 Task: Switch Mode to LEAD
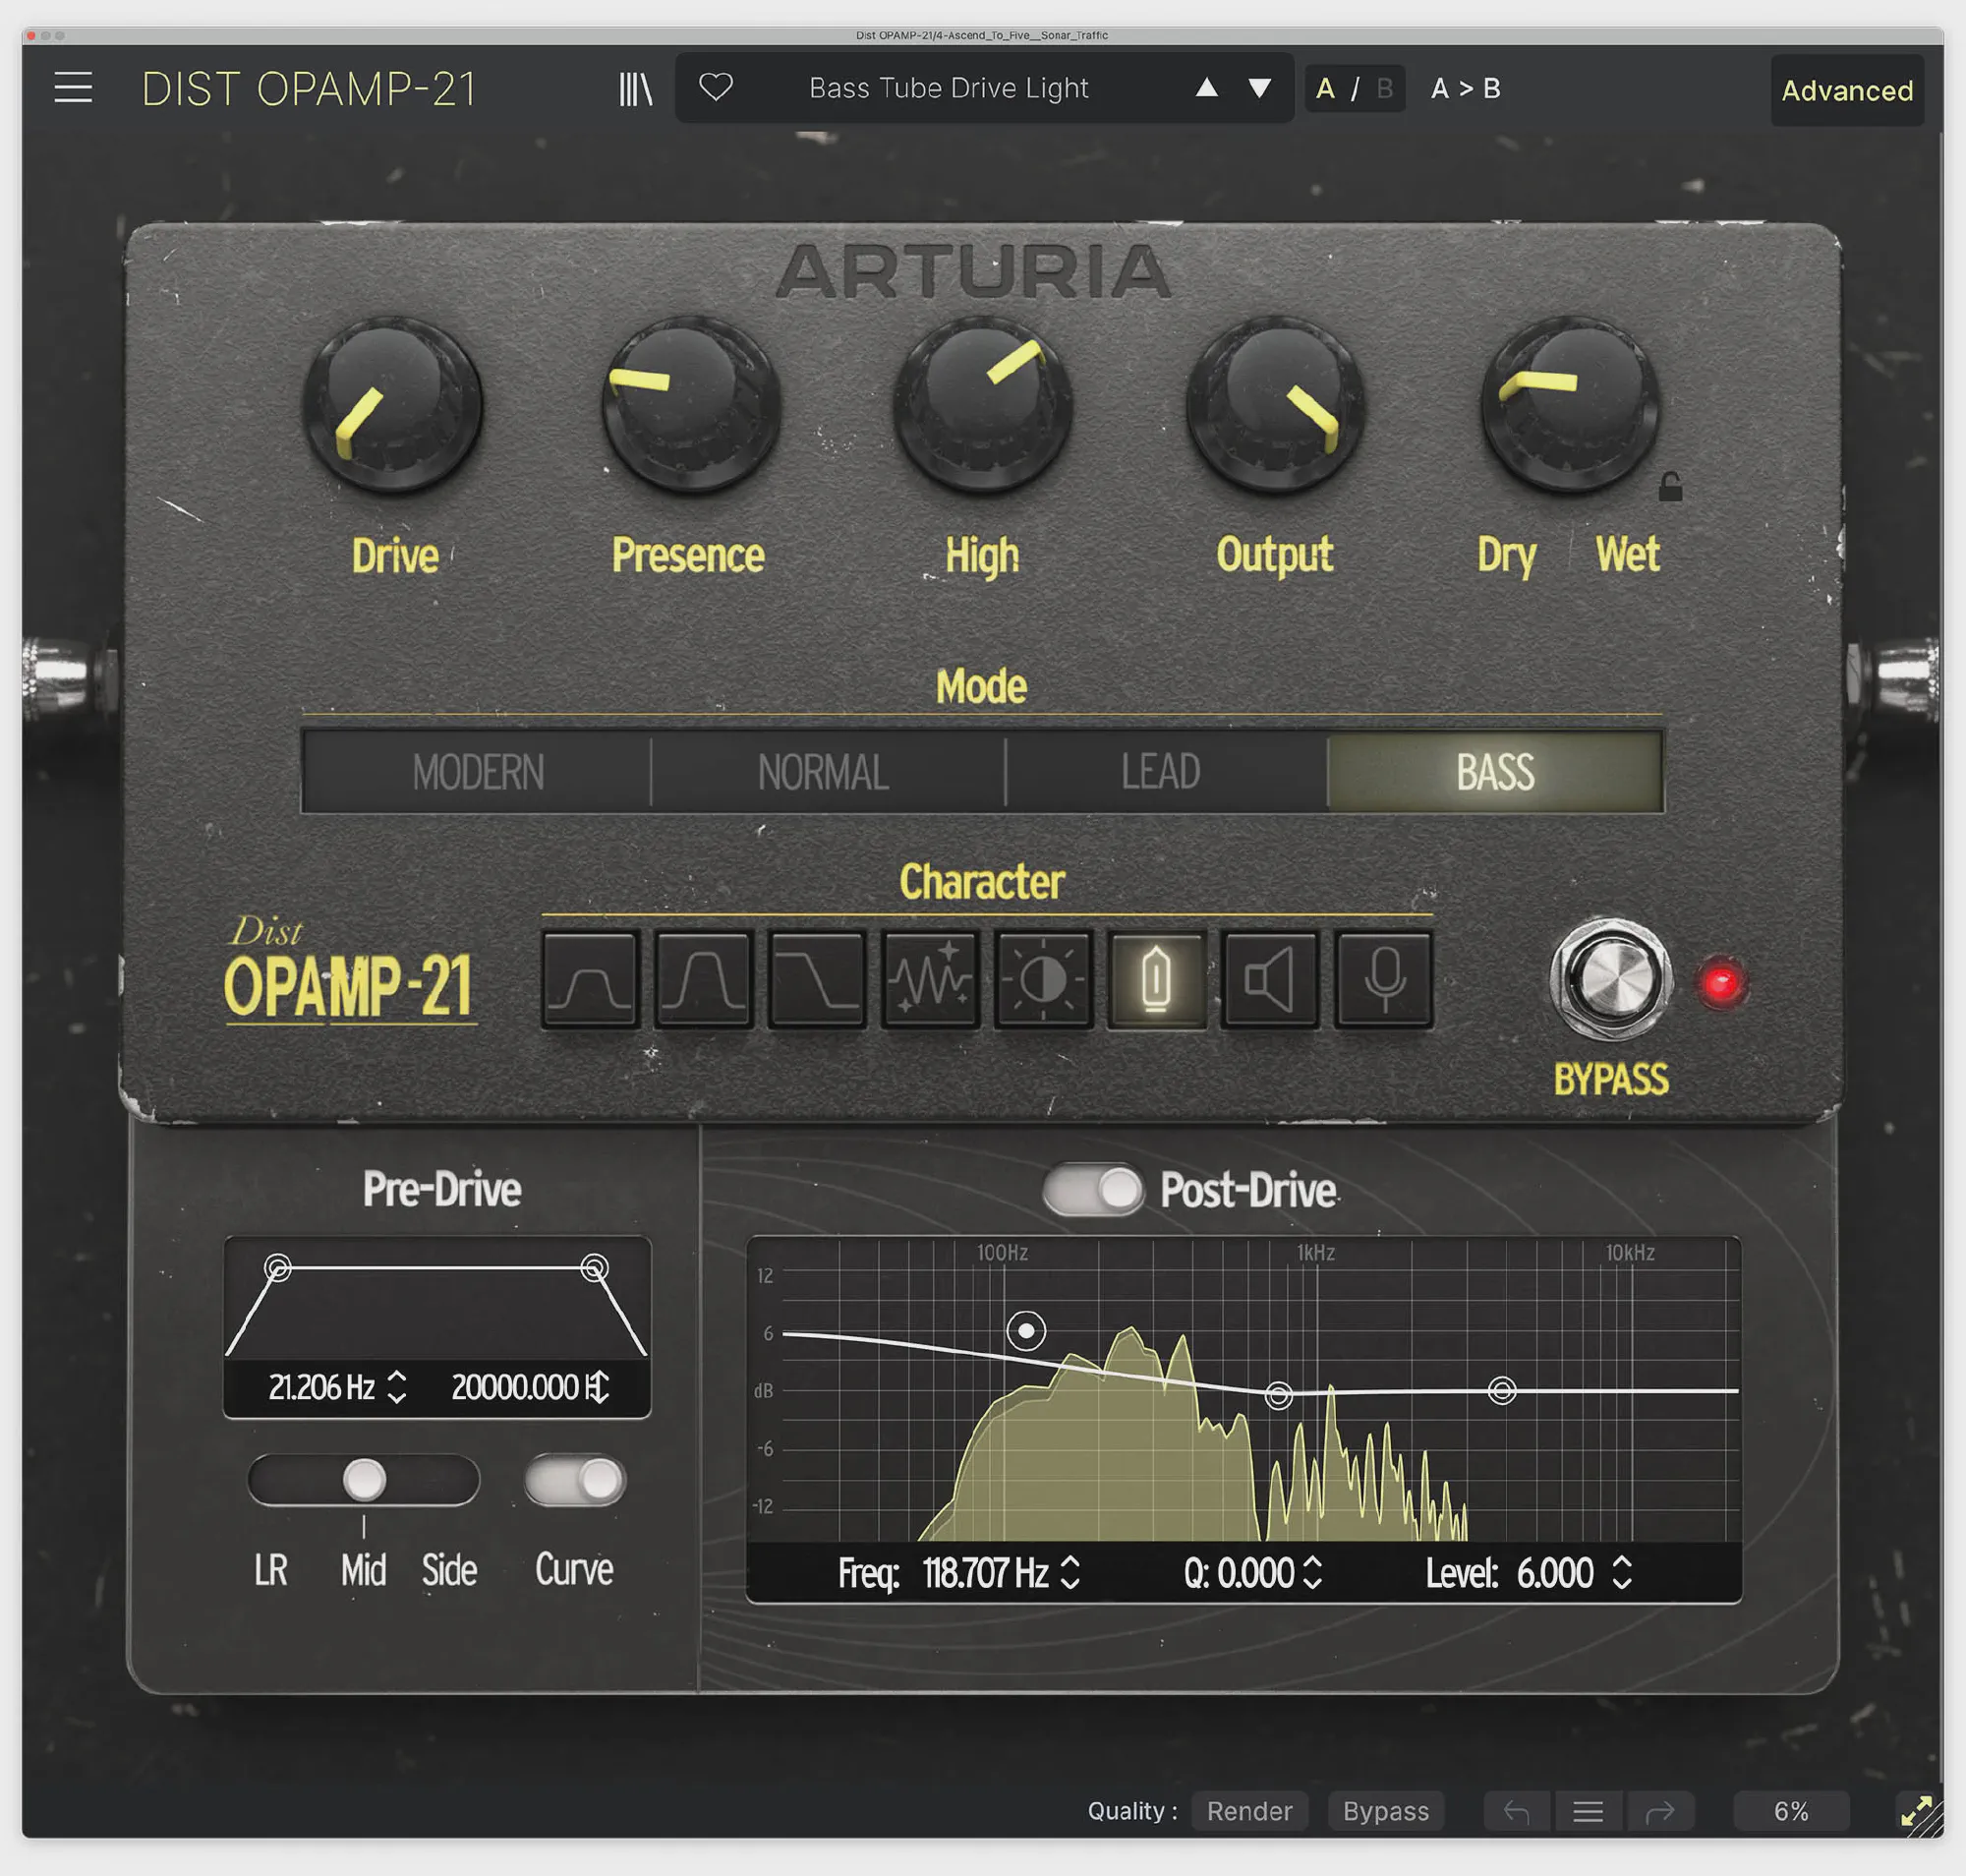(x=1160, y=773)
